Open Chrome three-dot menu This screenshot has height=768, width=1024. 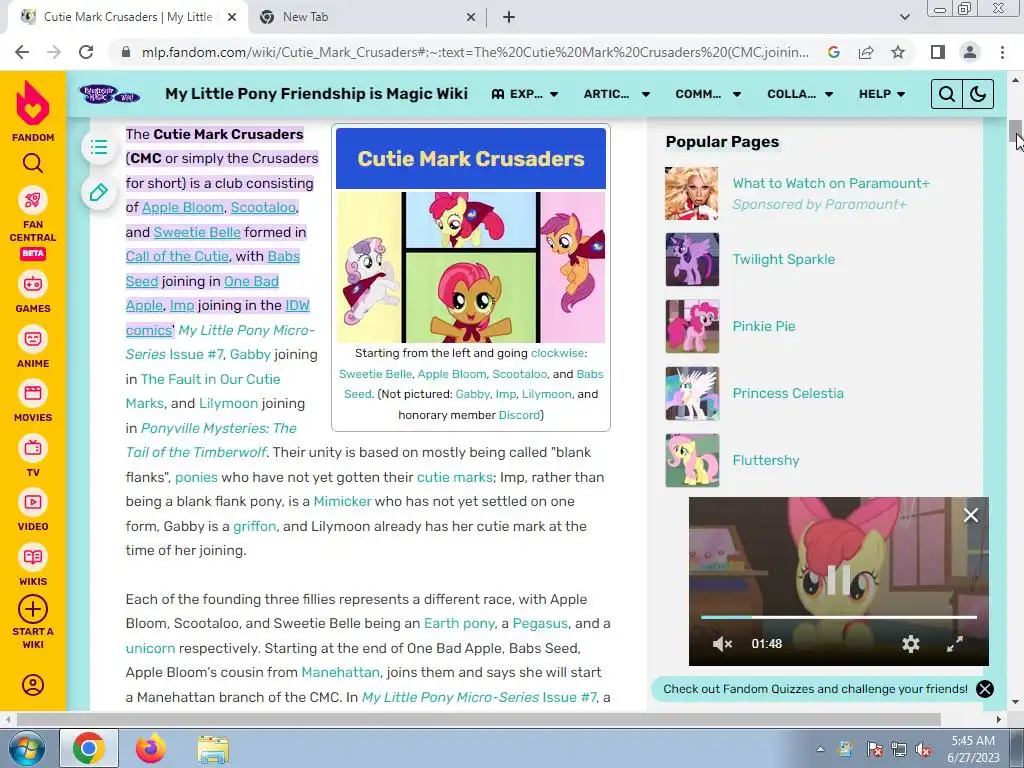(1002, 52)
